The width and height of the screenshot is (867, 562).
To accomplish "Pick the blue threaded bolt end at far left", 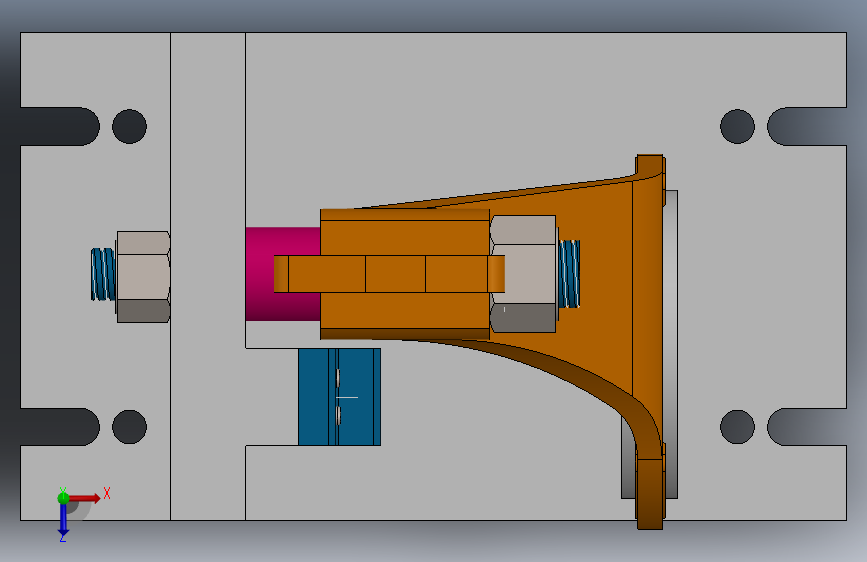I will (103, 275).
